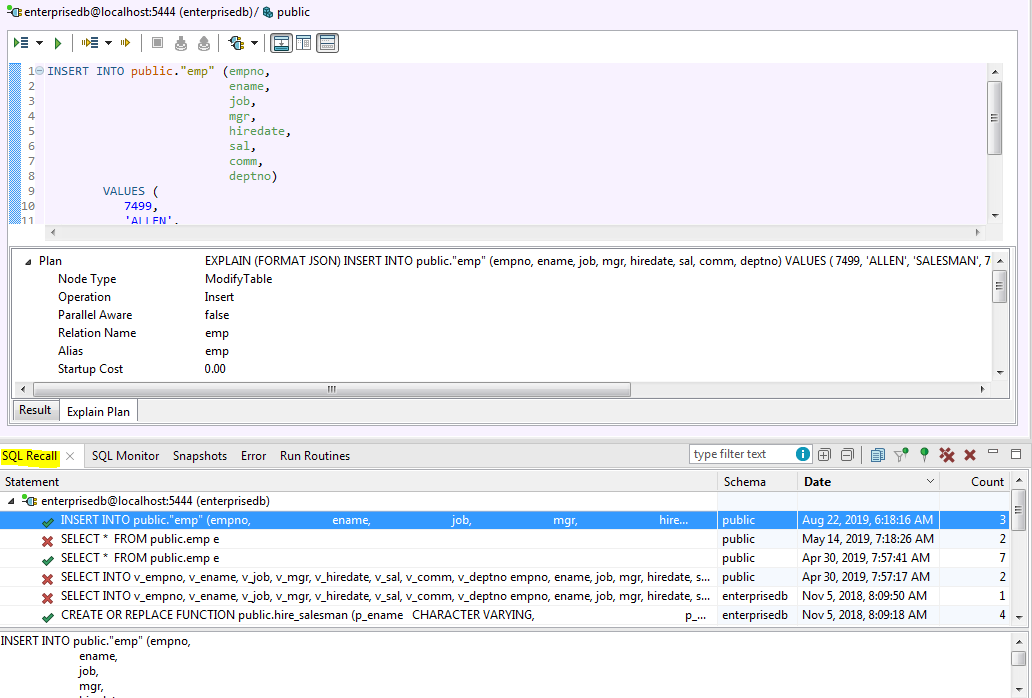This screenshot has height=698, width=1032.
Task: Open the connection plug dropdown arrow
Action: click(254, 43)
